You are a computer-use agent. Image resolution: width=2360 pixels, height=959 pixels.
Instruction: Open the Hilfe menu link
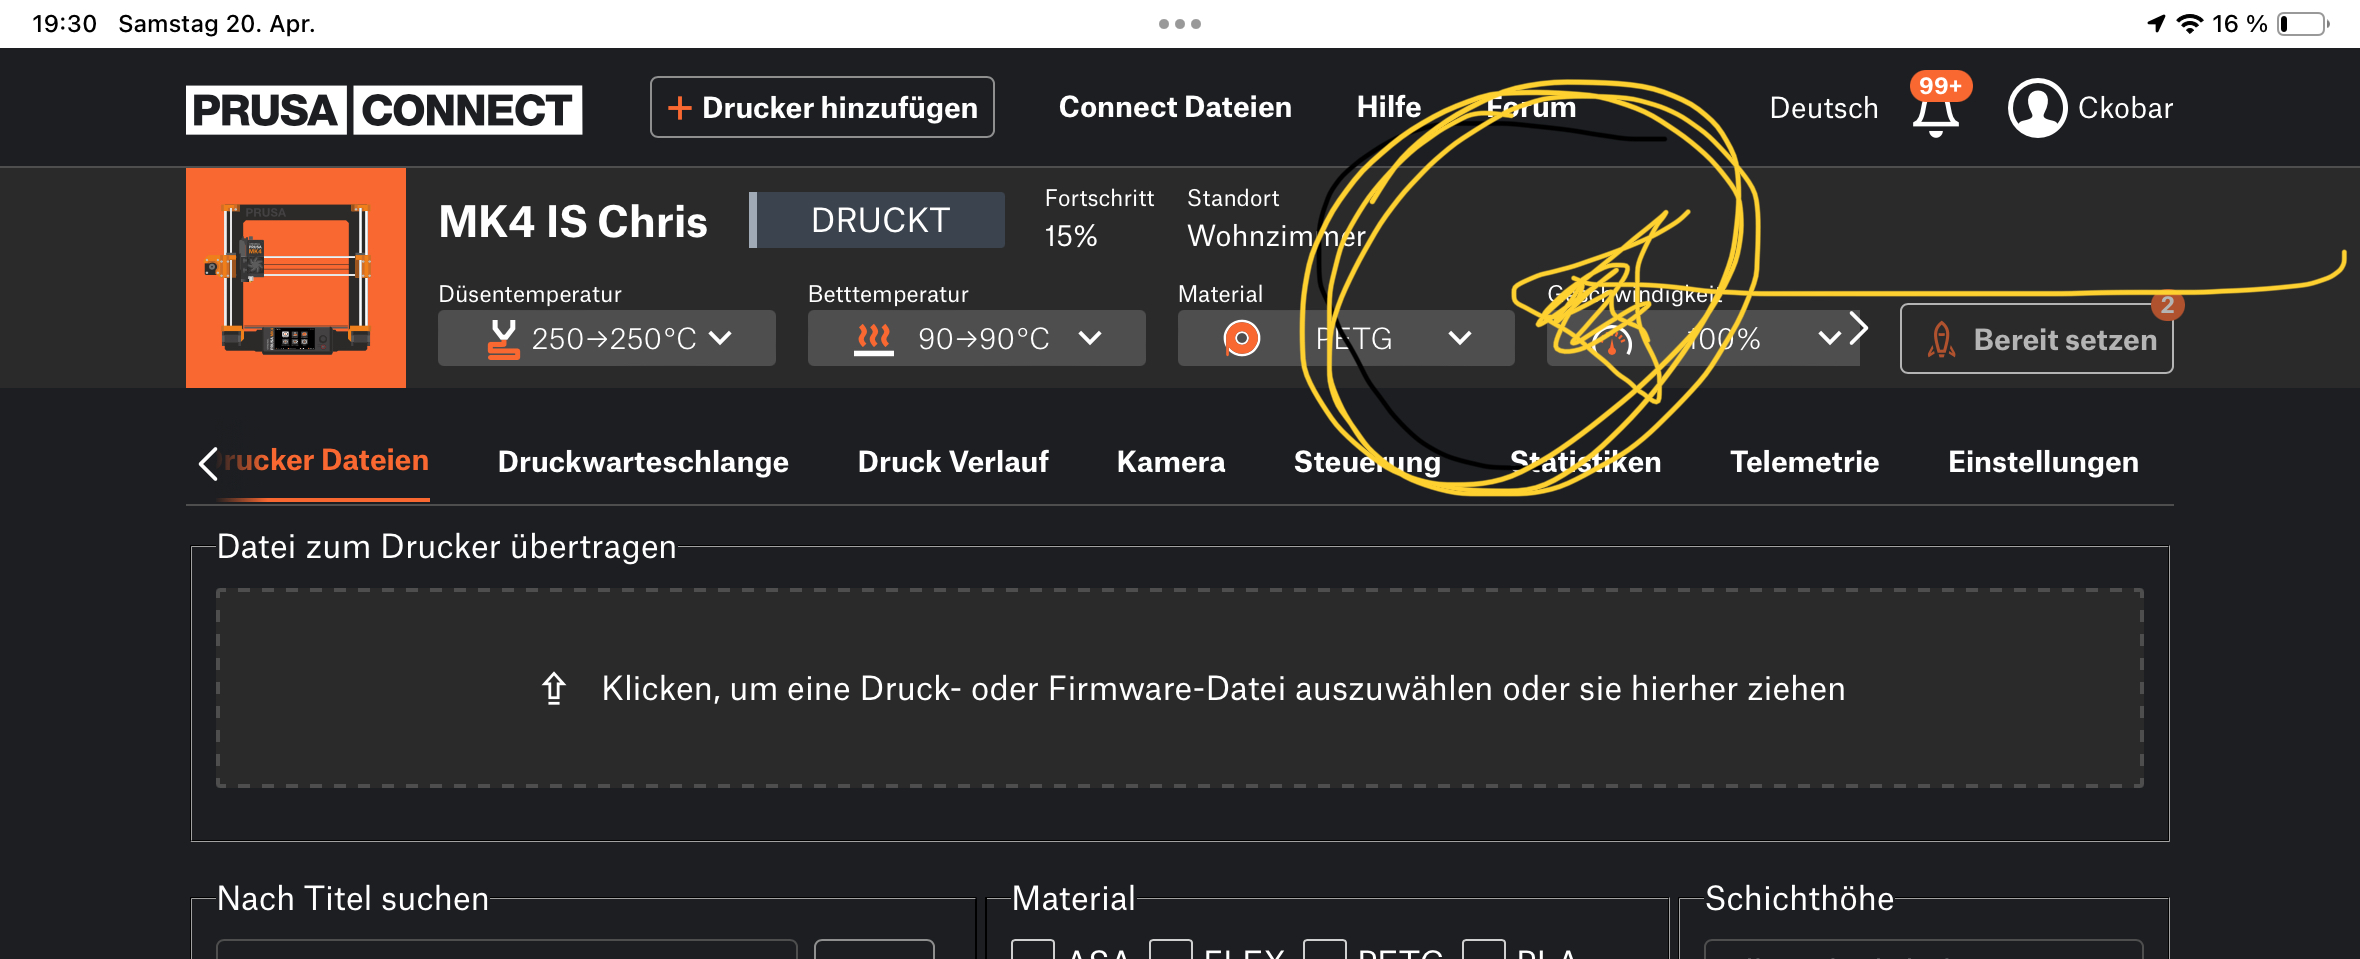point(1389,107)
